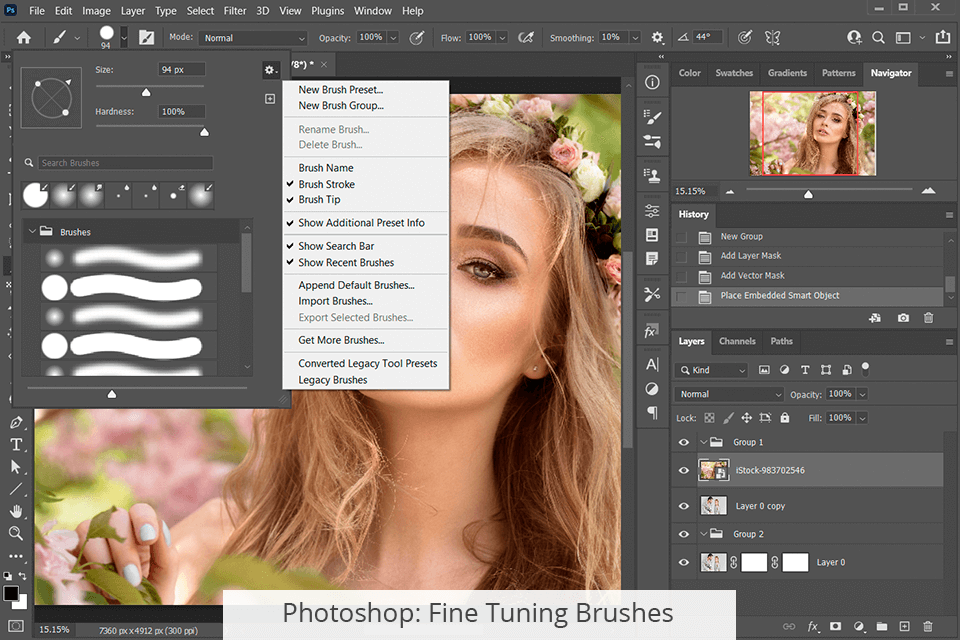Viewport: 960px width, 640px height.
Task: Select the Hand tool
Action: click(16, 511)
